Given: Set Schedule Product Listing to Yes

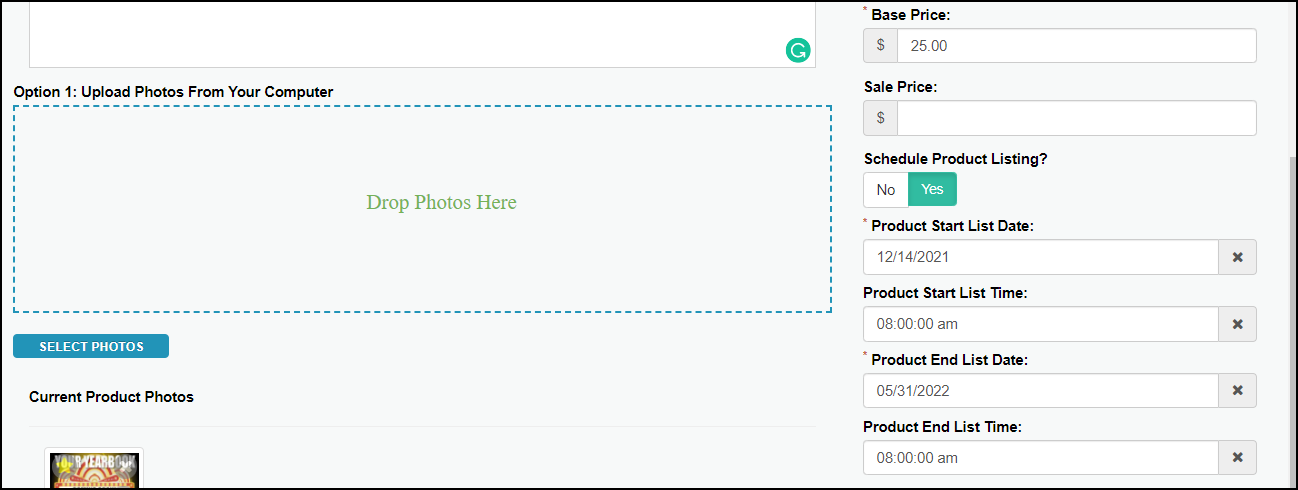Looking at the screenshot, I should (x=932, y=190).
